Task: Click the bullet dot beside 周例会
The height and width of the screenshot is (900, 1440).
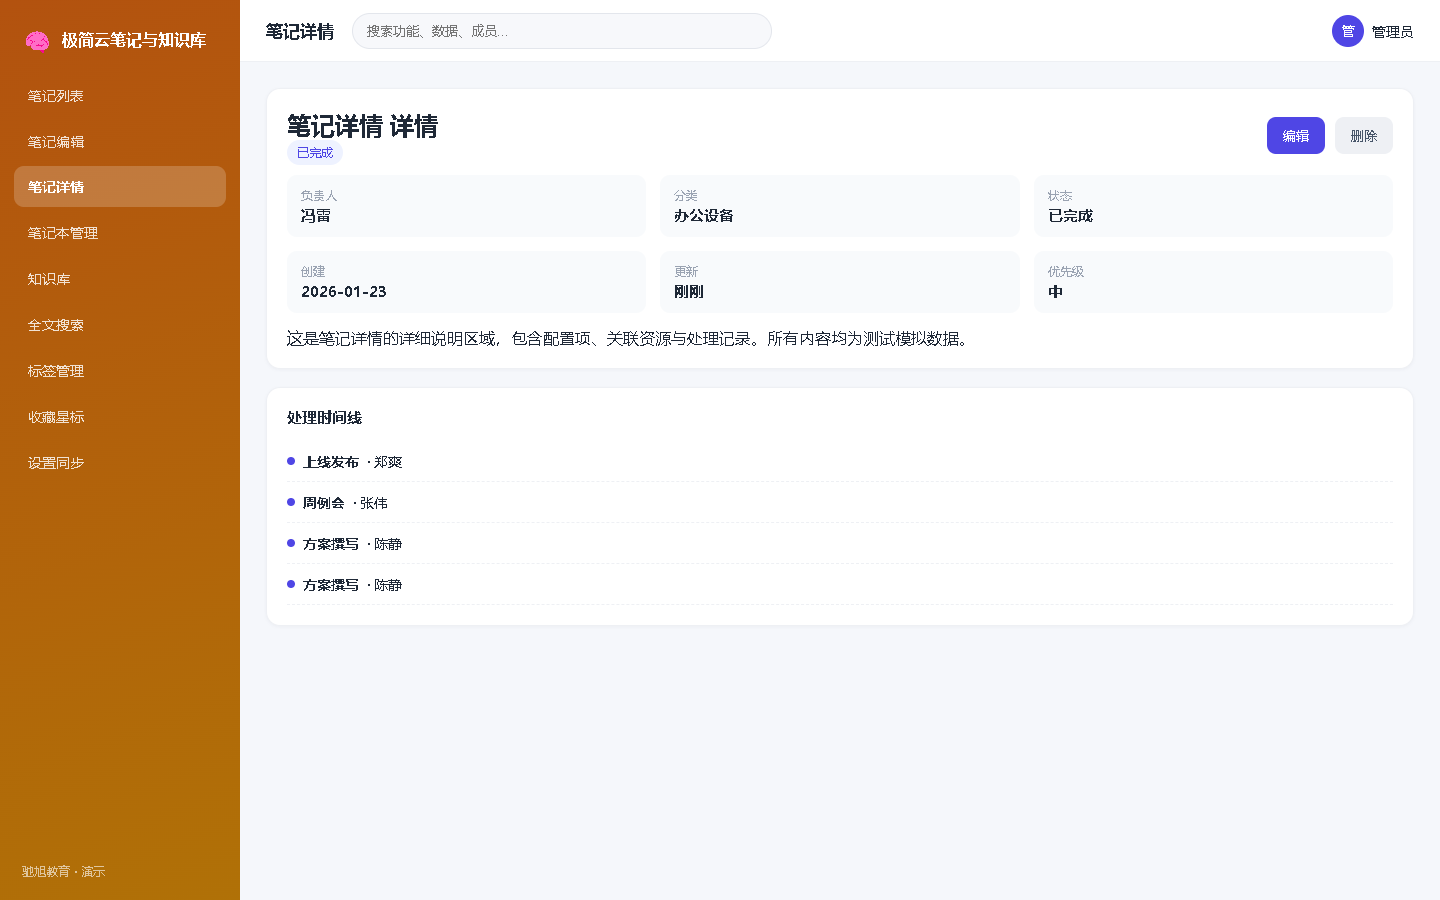Action: coord(291,502)
